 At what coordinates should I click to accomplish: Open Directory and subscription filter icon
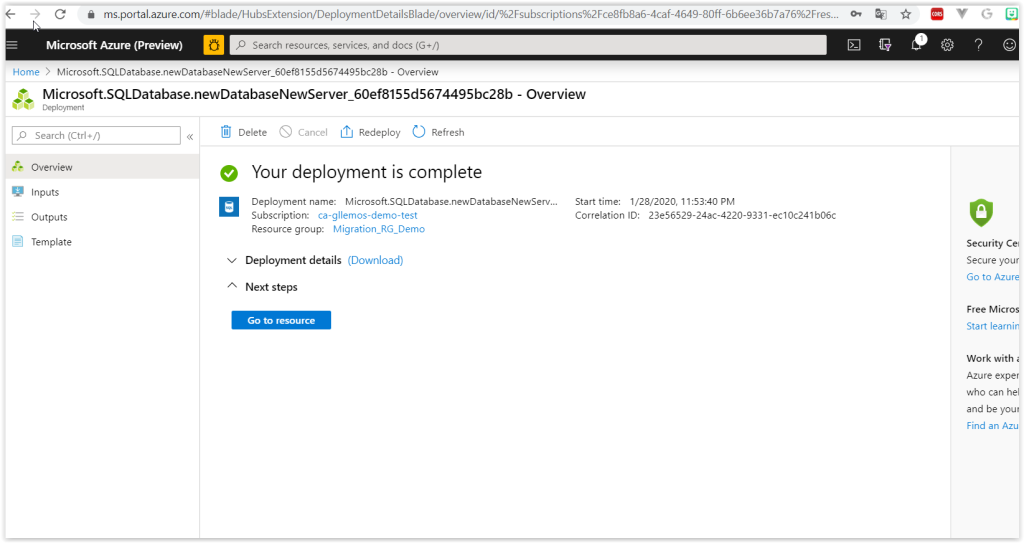tap(885, 45)
